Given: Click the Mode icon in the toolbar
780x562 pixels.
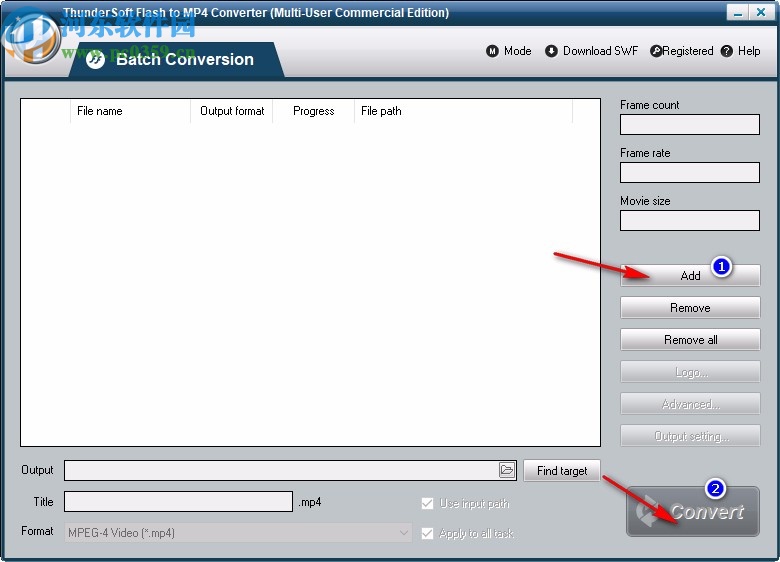Looking at the screenshot, I should [492, 51].
